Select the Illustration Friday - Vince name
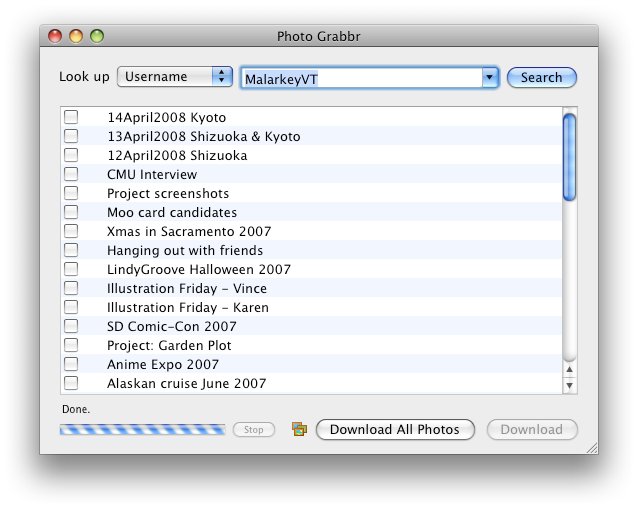638x509 pixels. [x=187, y=288]
